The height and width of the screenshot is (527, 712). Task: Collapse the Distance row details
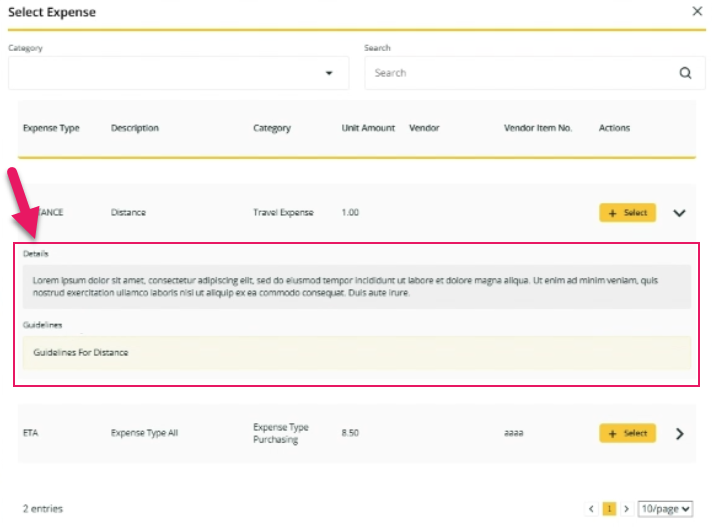679,213
